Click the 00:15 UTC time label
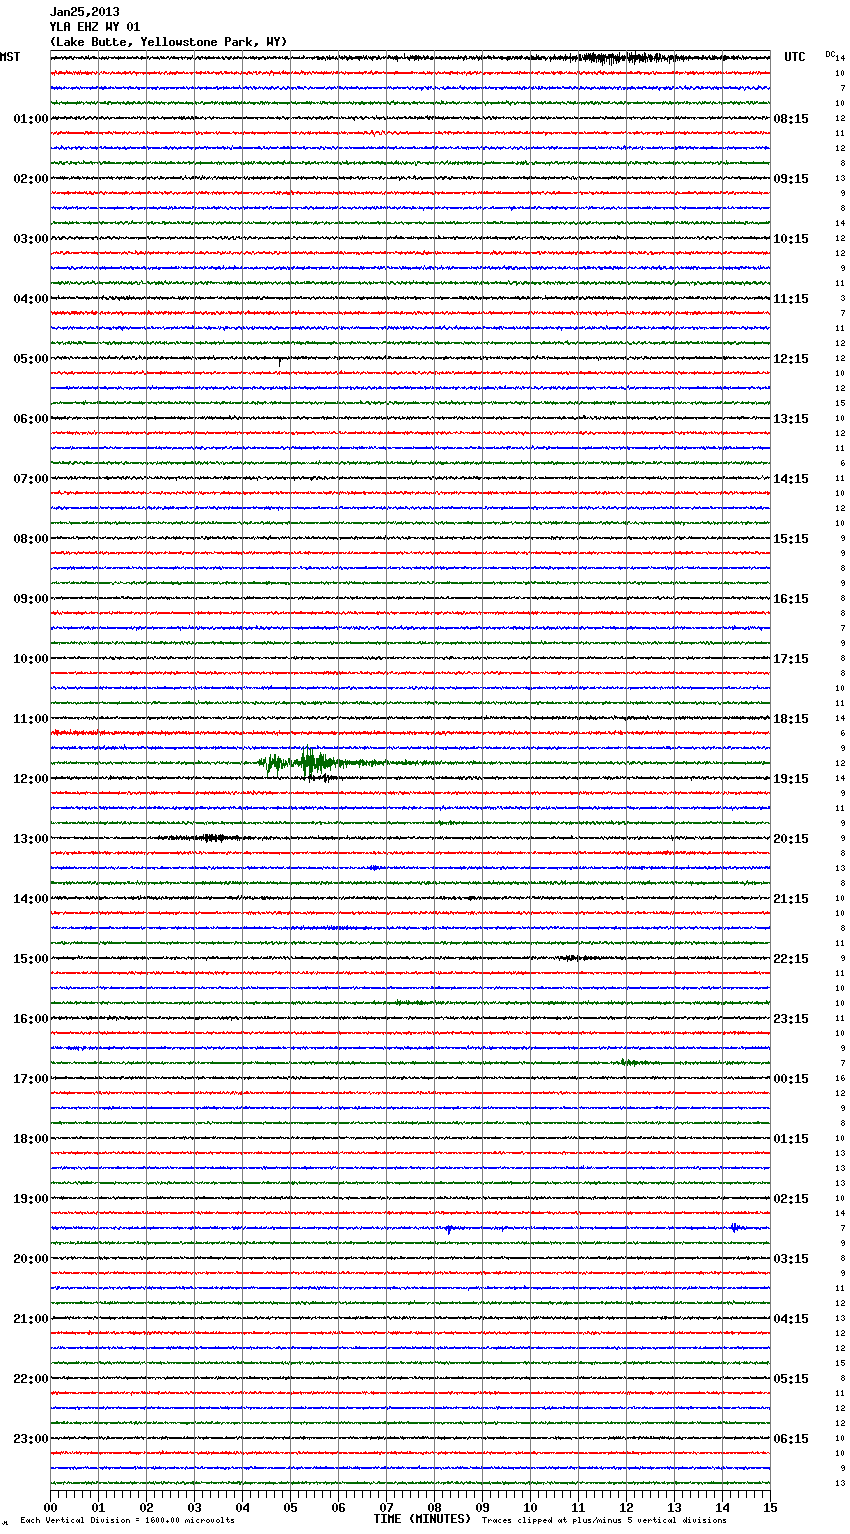 coord(791,1079)
